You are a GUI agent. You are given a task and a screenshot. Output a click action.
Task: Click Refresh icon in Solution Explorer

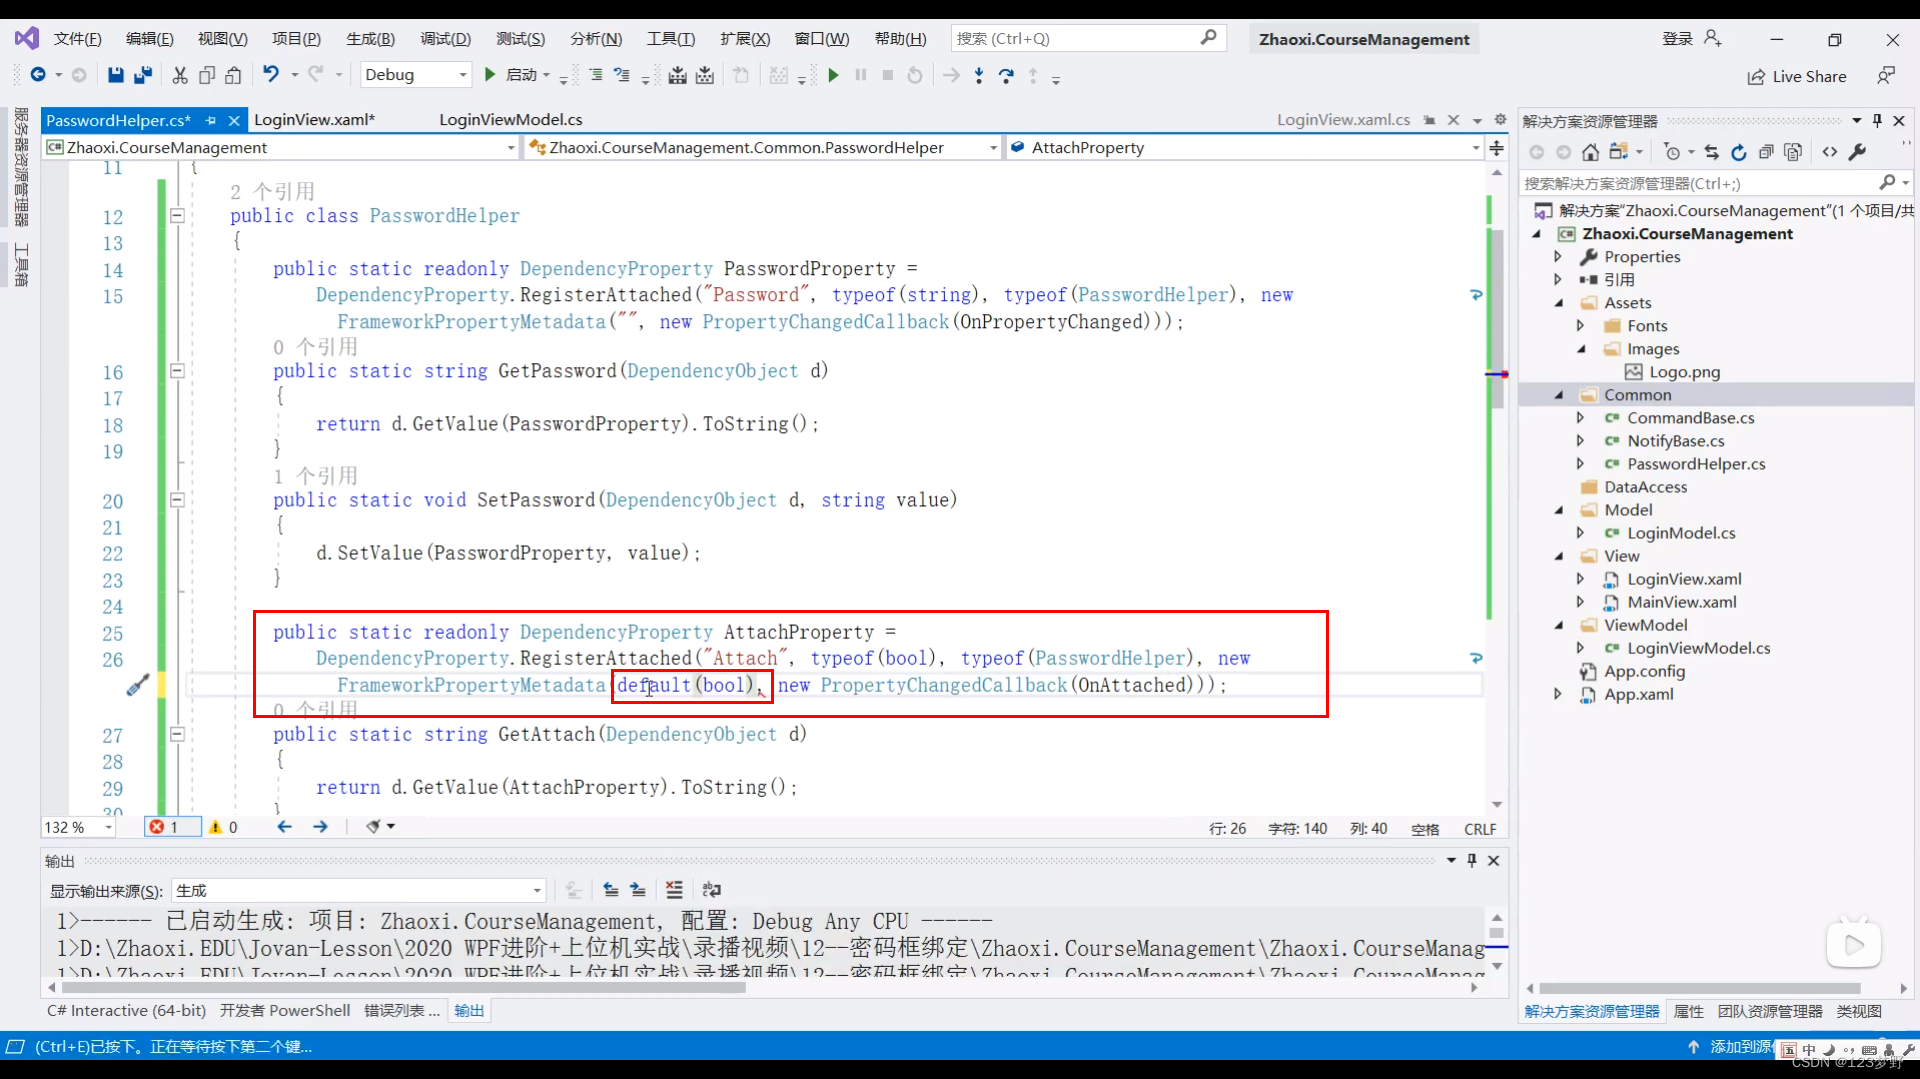click(x=1739, y=152)
